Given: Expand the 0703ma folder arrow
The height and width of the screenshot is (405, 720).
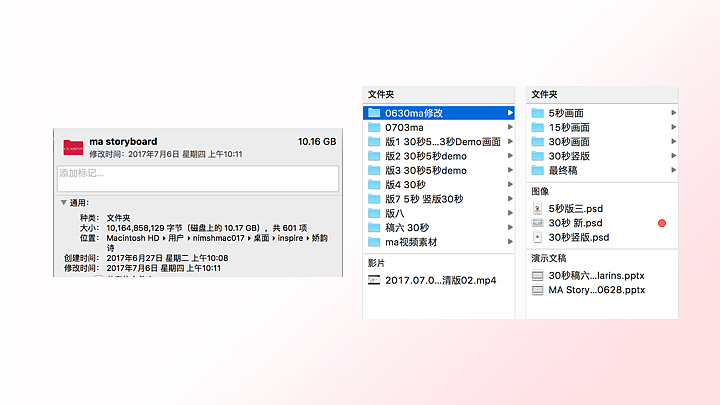Looking at the screenshot, I should click(510, 127).
